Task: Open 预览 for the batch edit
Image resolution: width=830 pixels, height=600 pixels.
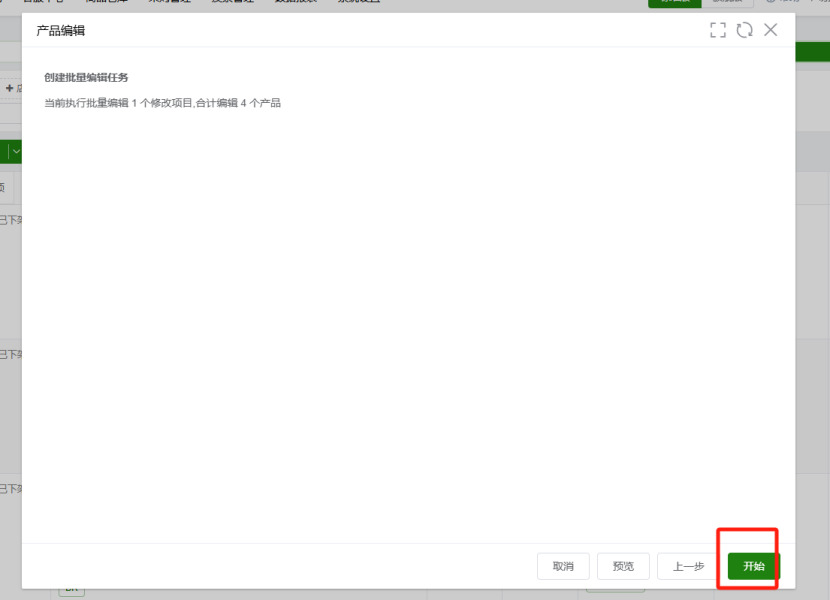Action: 623,566
